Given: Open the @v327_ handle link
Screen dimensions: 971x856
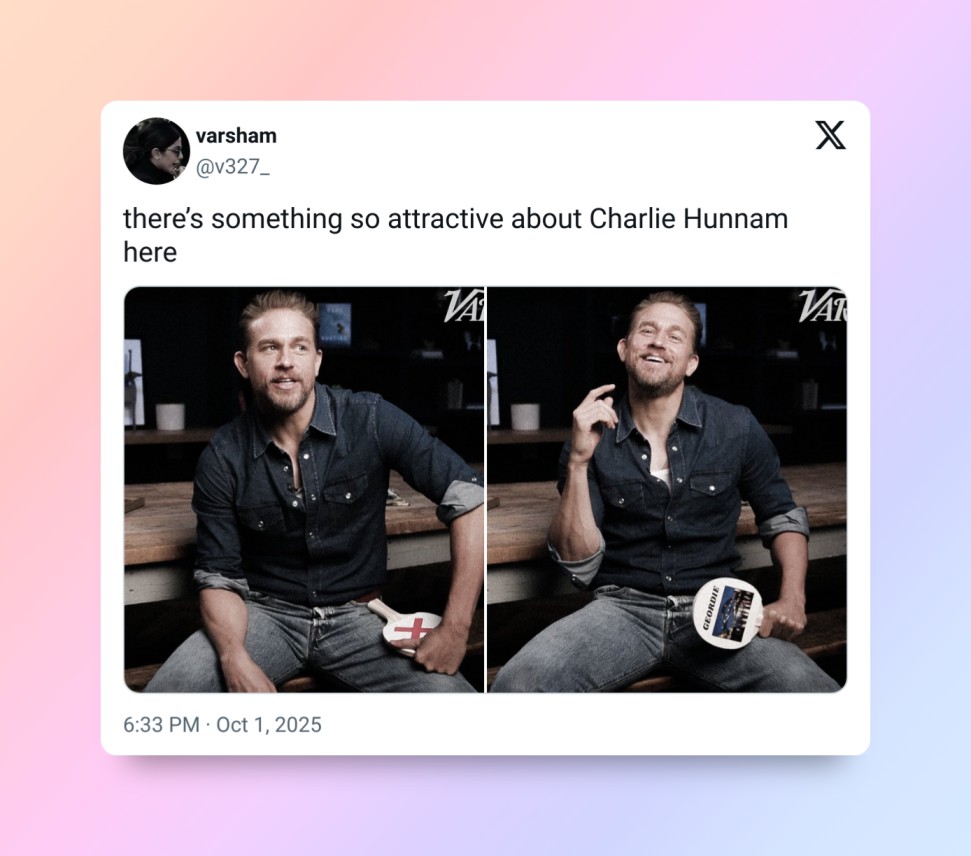Looking at the screenshot, I should click(x=232, y=167).
